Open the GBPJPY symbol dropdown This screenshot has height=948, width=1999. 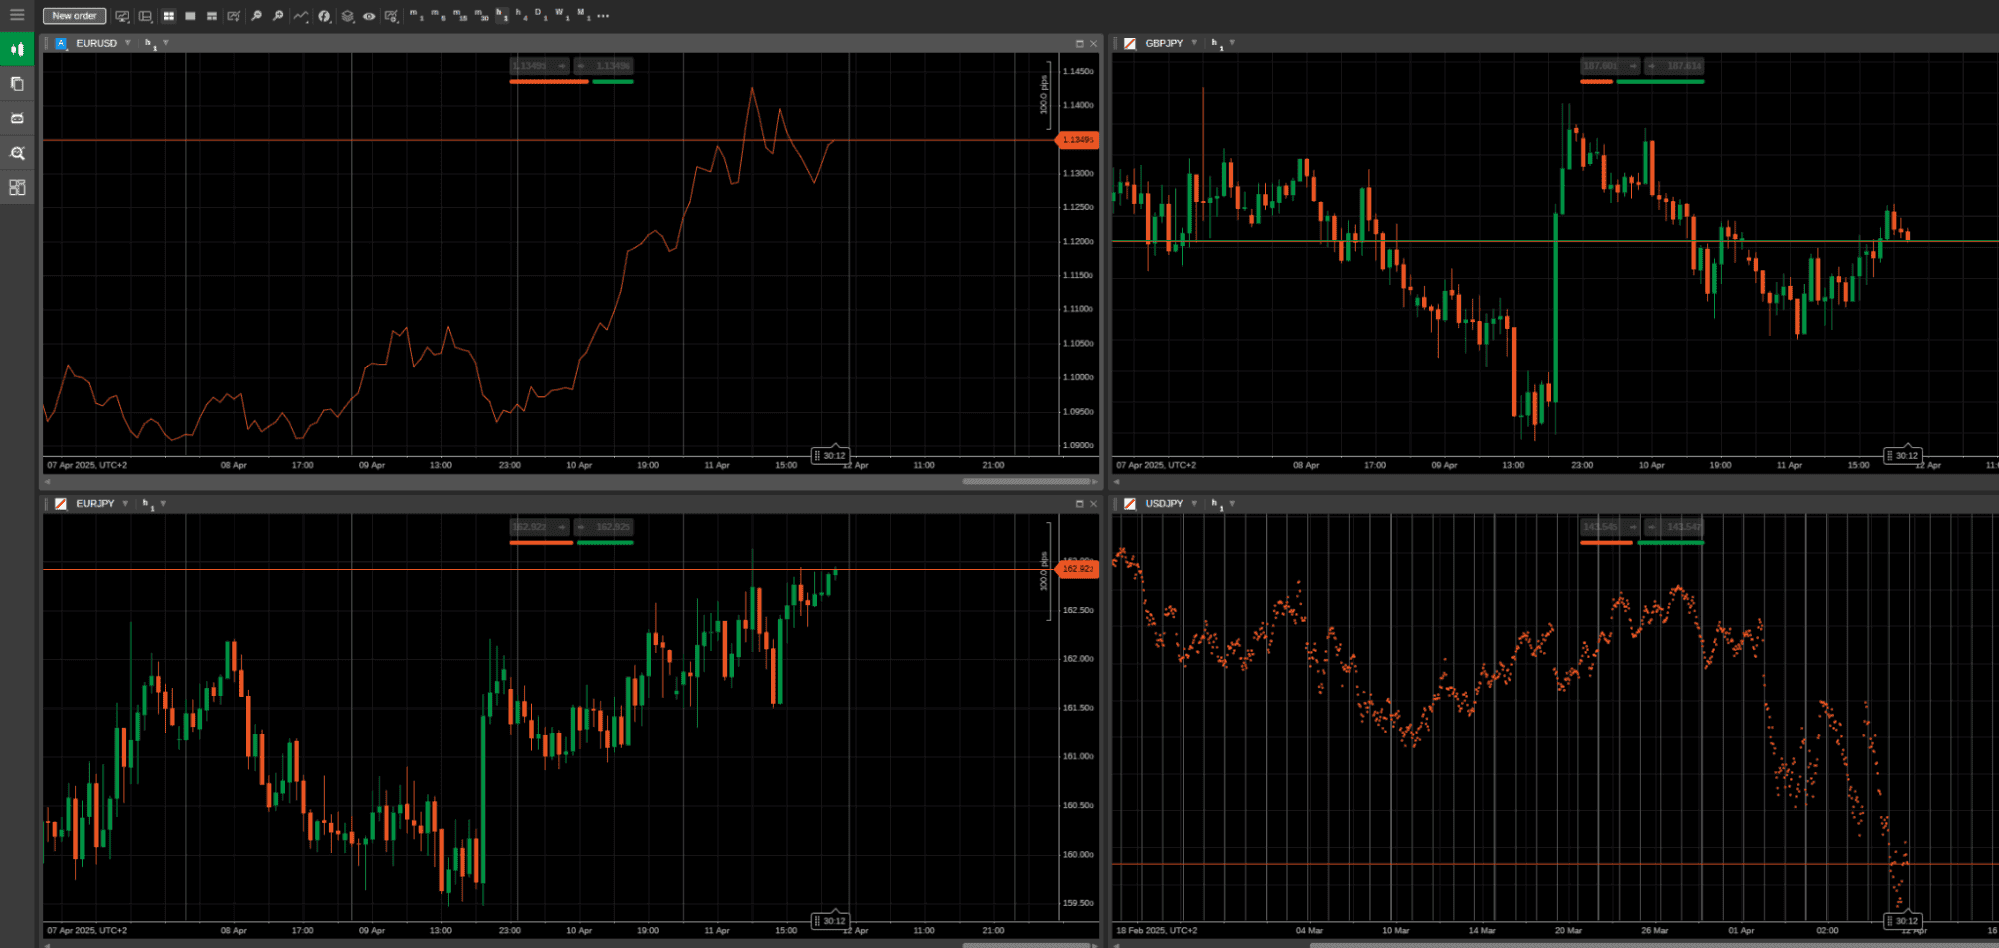[1194, 43]
